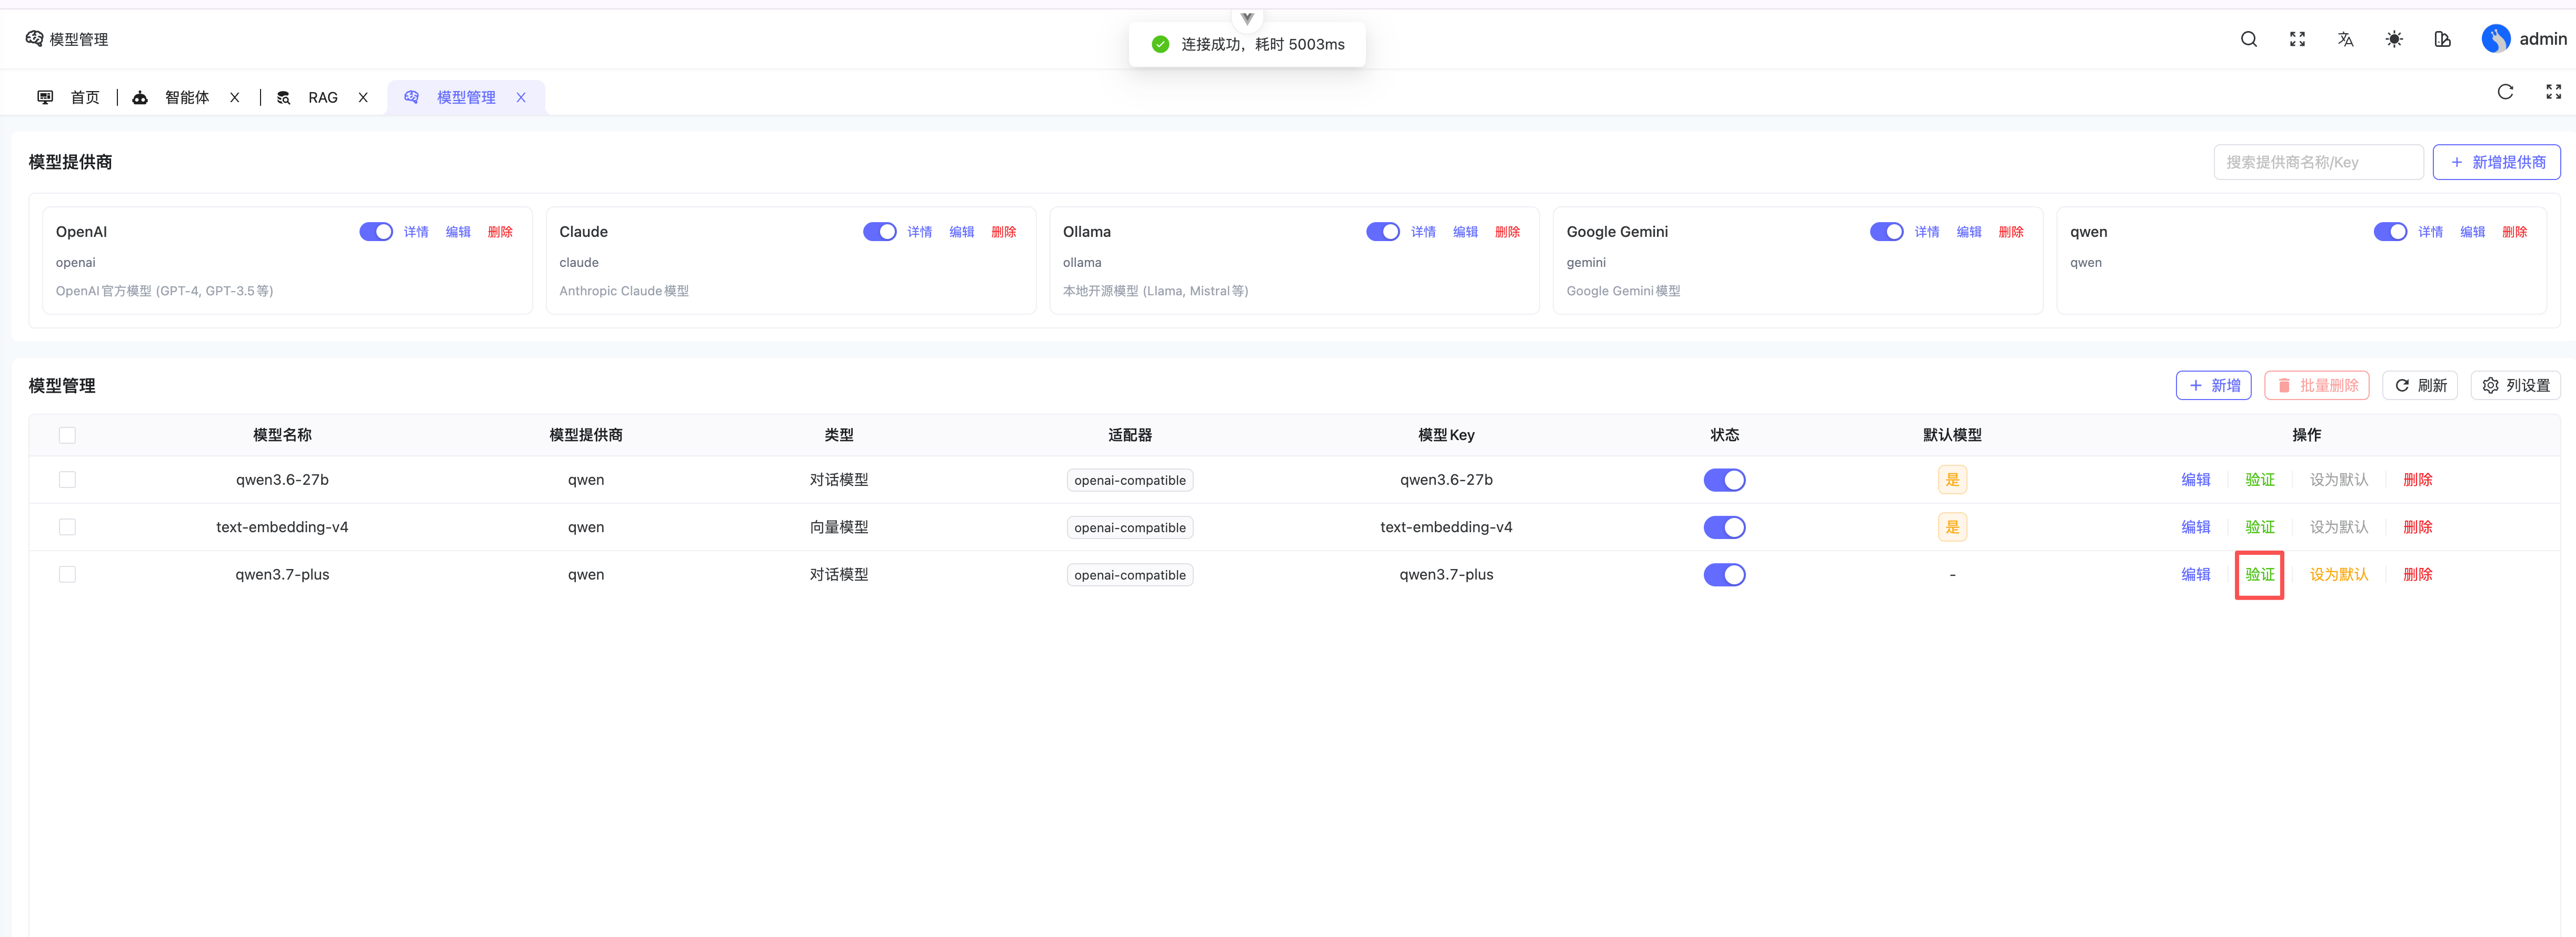Click 编辑 for qwen provider
2576x937 pixels.
(2472, 232)
